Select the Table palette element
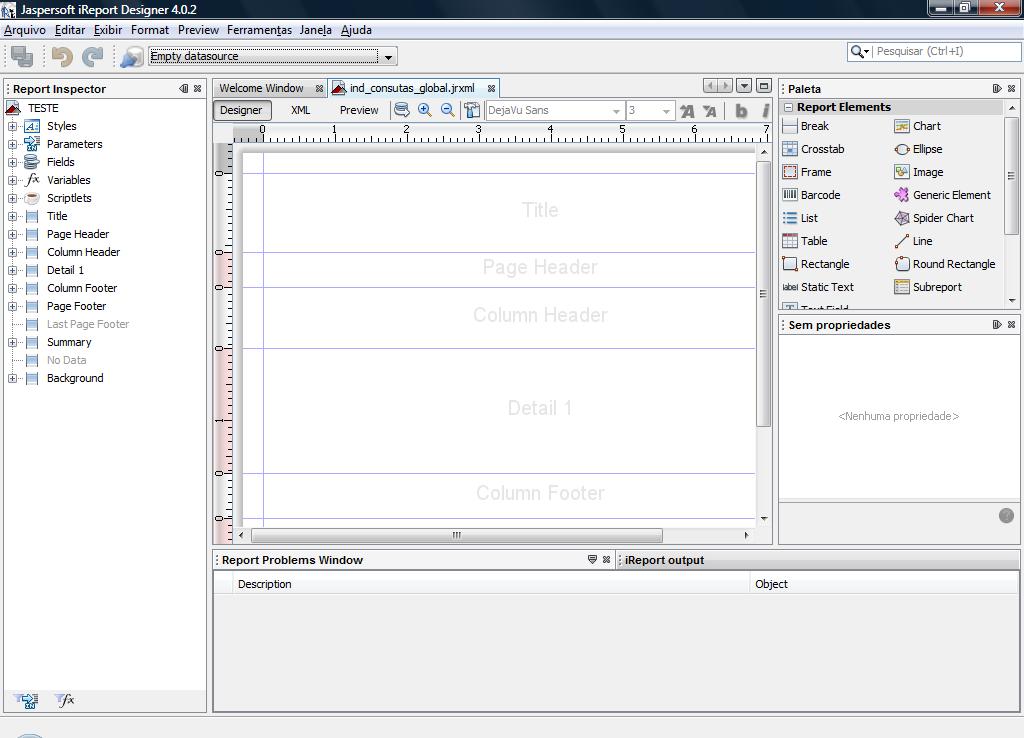The image size is (1024, 738). tap(805, 241)
